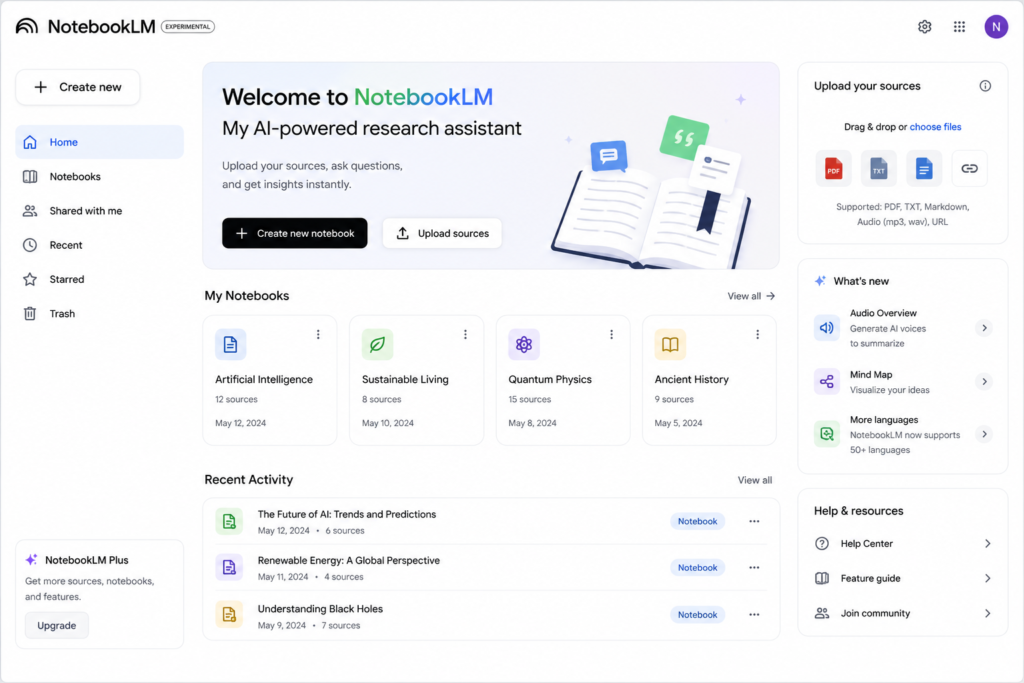This screenshot has height=683, width=1024.
Task: Choose the TXT file type icon
Action: tap(878, 168)
